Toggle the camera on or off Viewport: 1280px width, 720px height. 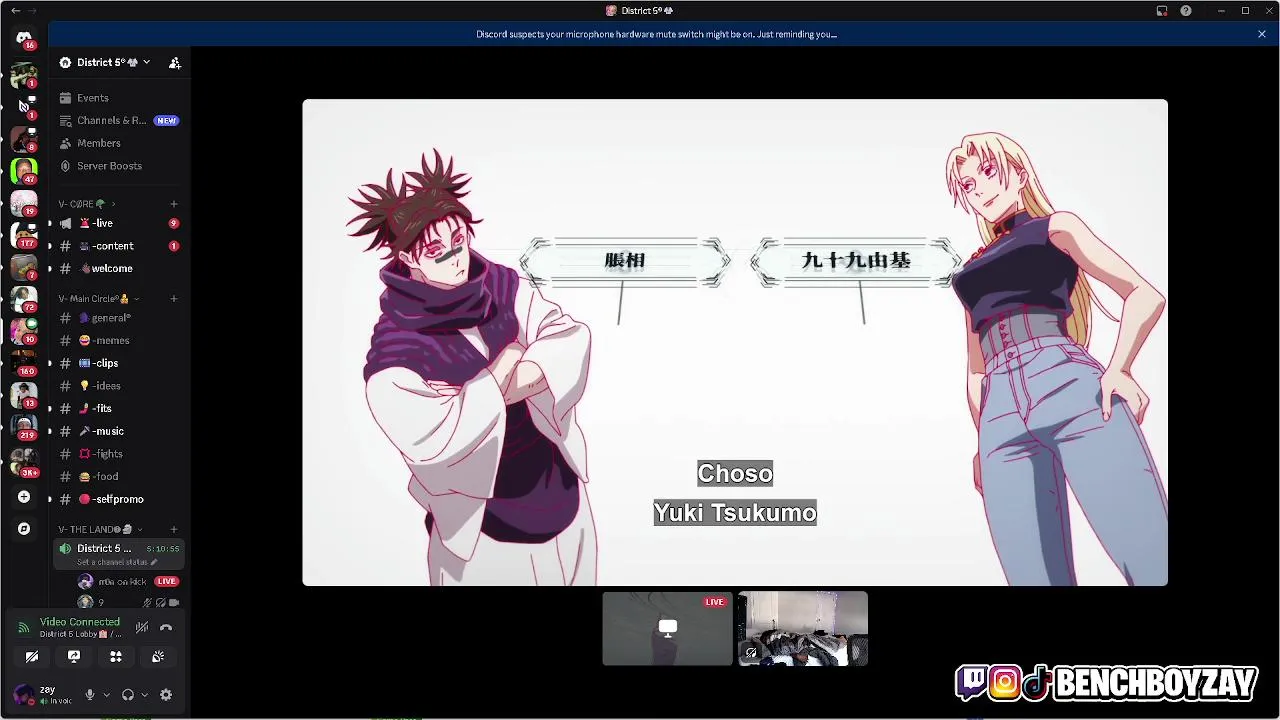click(x=32, y=657)
